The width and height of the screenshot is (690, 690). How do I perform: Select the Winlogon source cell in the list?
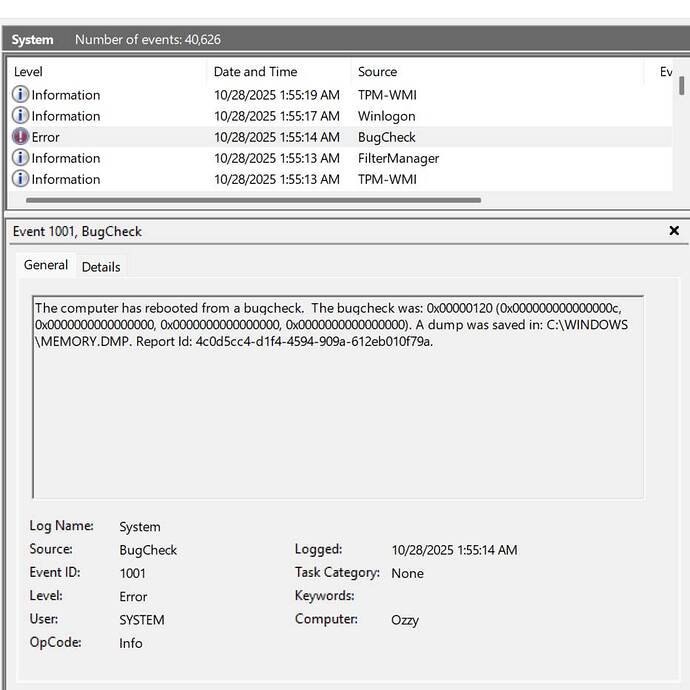386,116
